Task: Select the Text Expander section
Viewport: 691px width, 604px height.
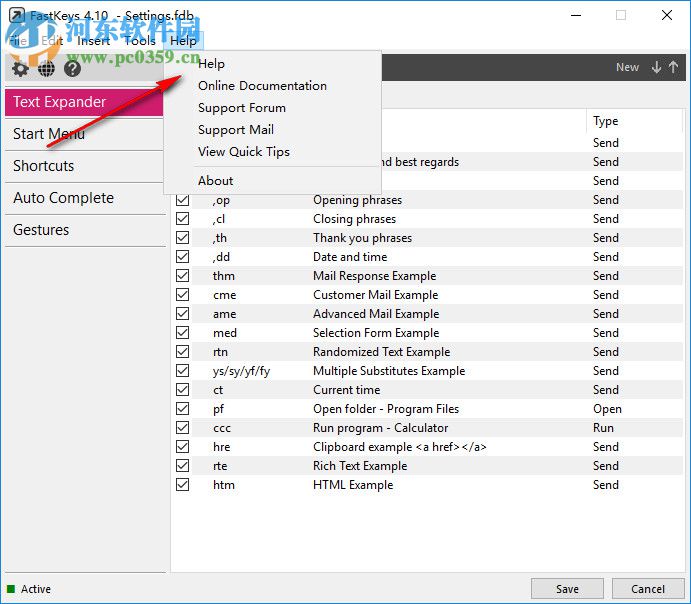Action: pos(84,102)
